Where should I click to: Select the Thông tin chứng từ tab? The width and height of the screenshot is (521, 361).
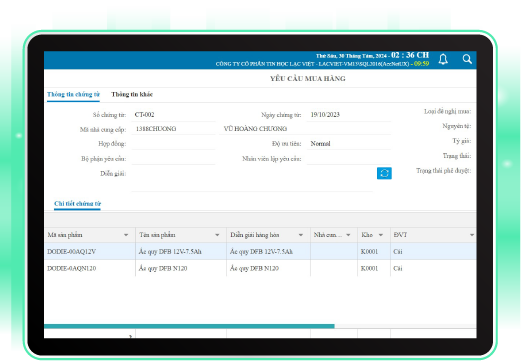73,94
